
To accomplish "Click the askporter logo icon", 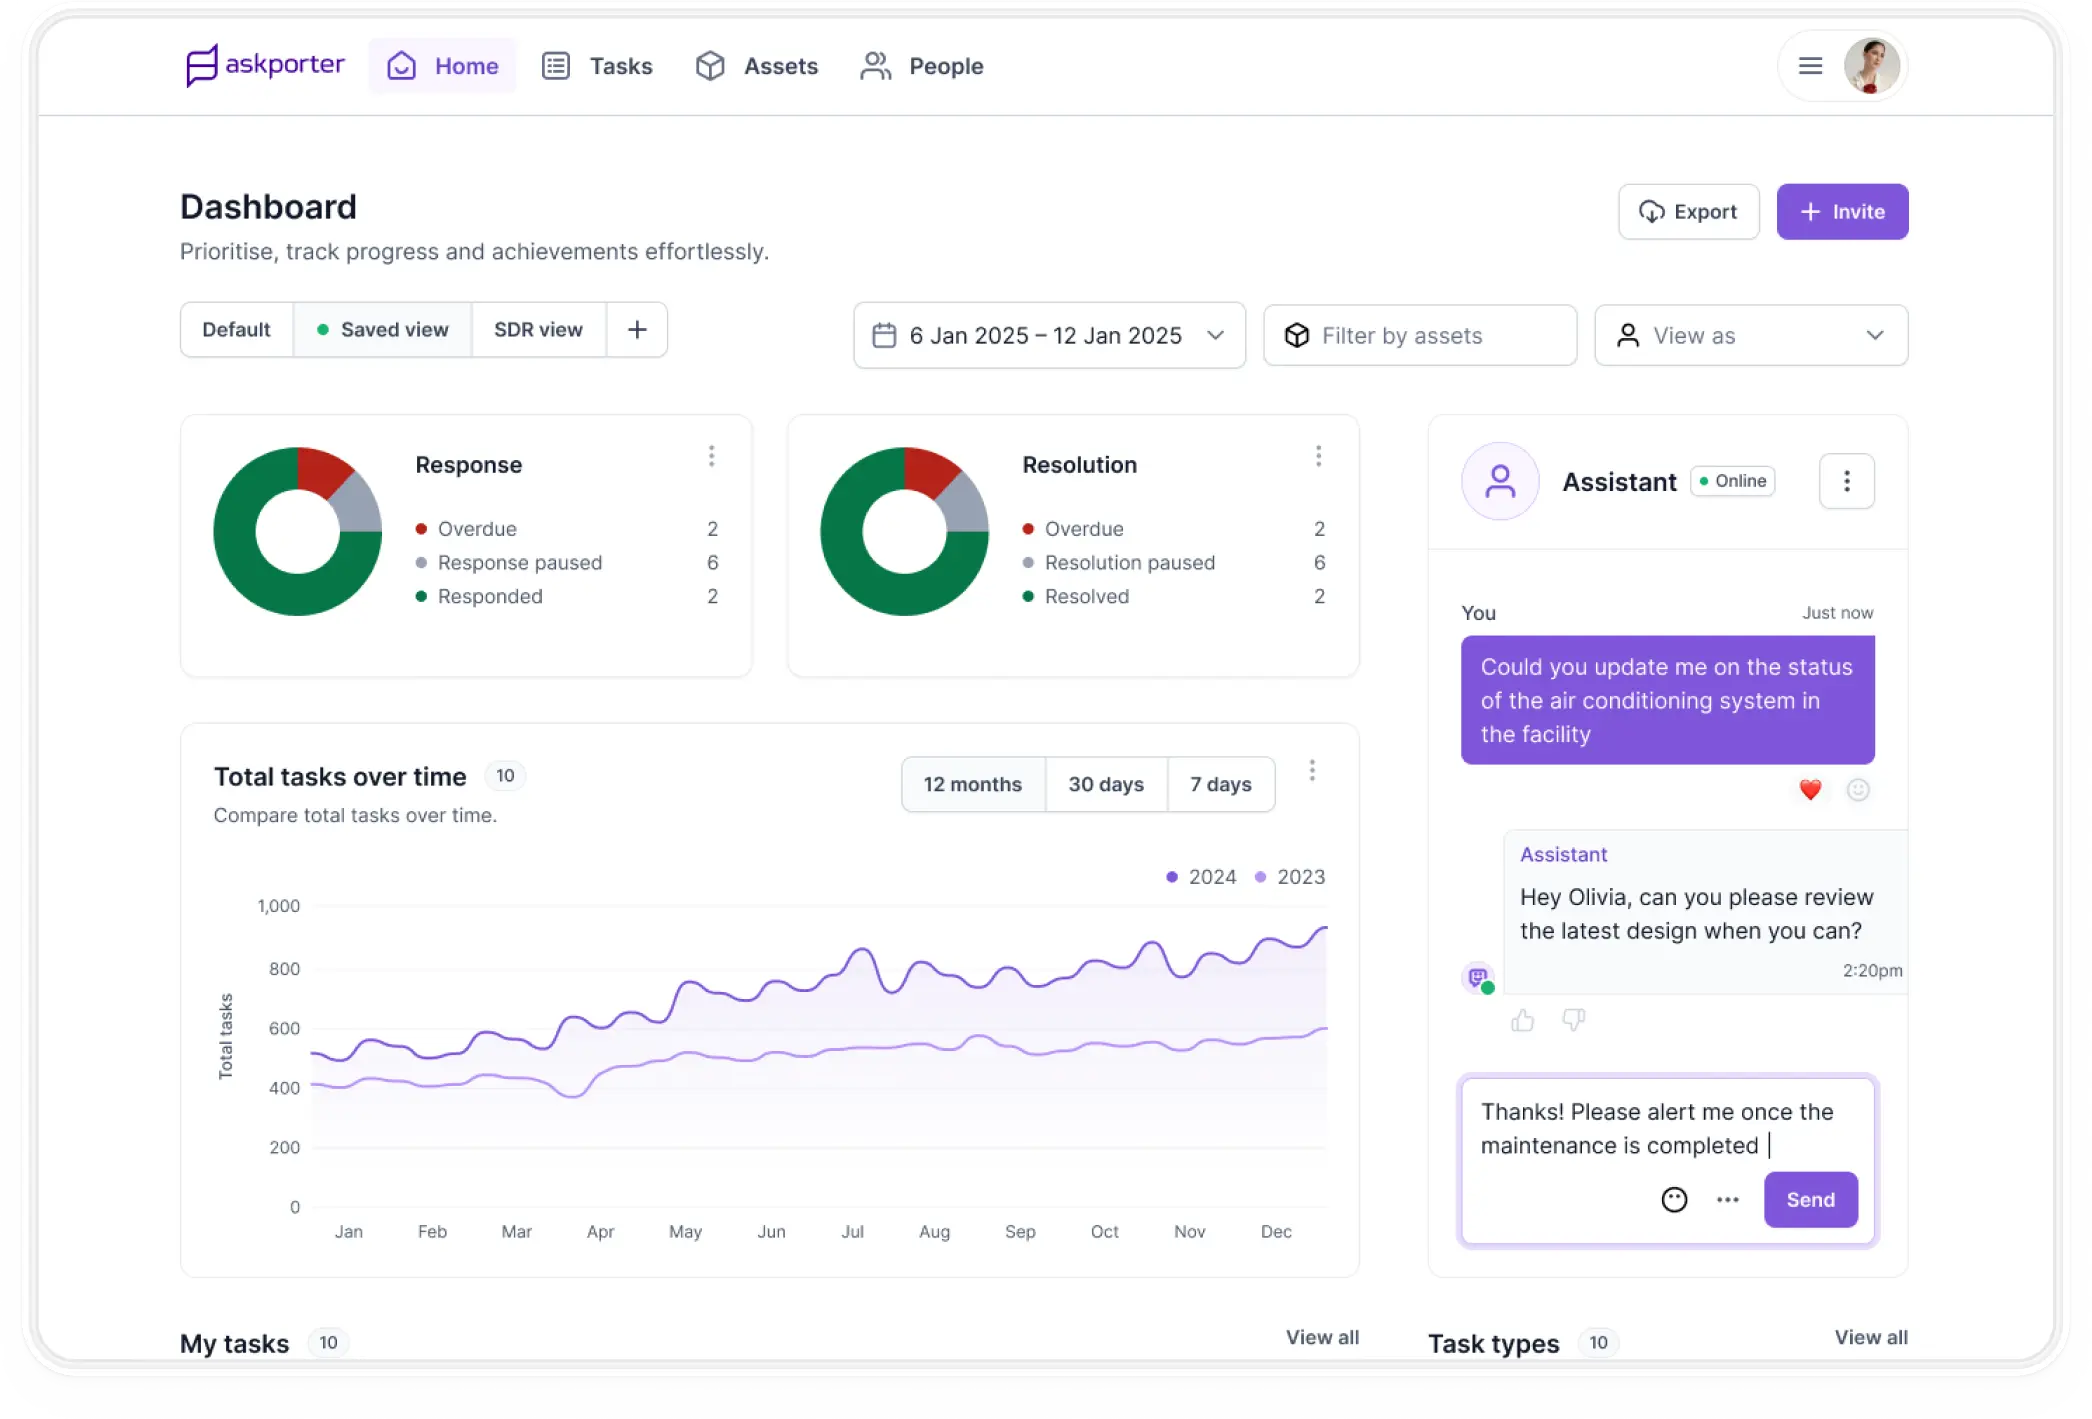I will coord(200,65).
